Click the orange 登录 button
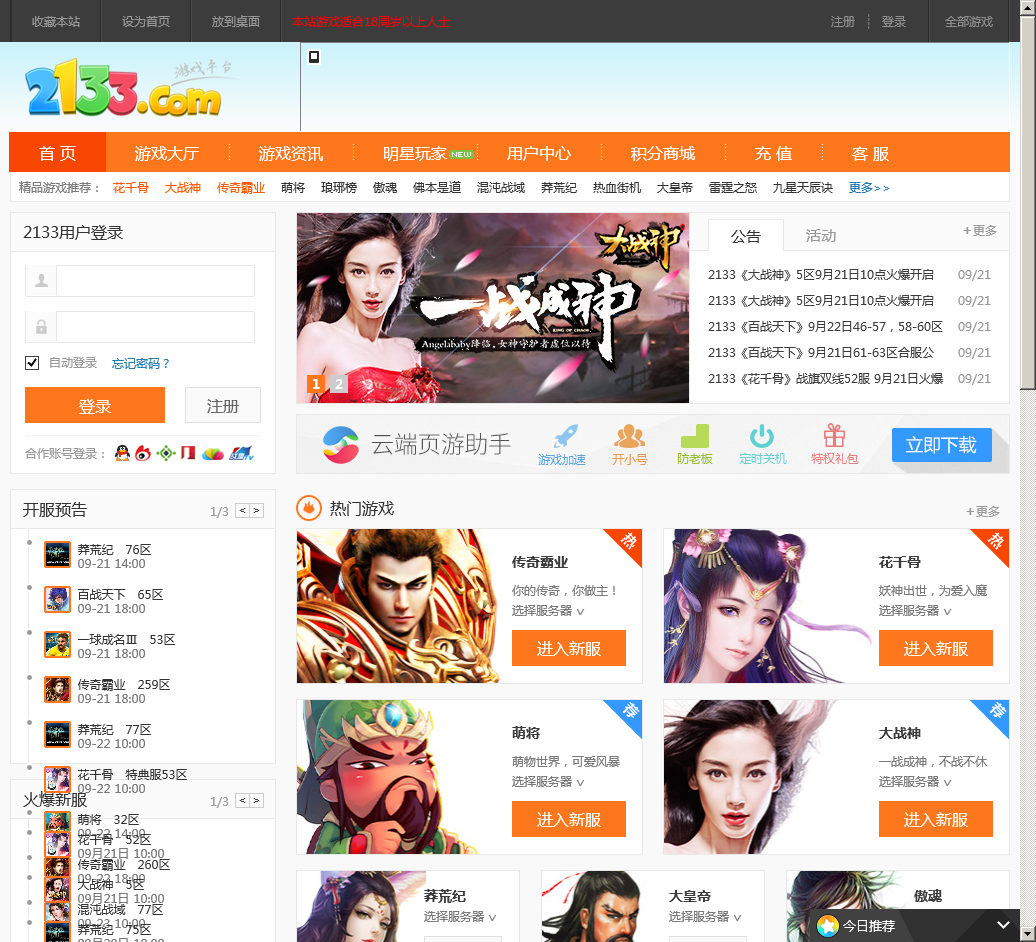 94,405
